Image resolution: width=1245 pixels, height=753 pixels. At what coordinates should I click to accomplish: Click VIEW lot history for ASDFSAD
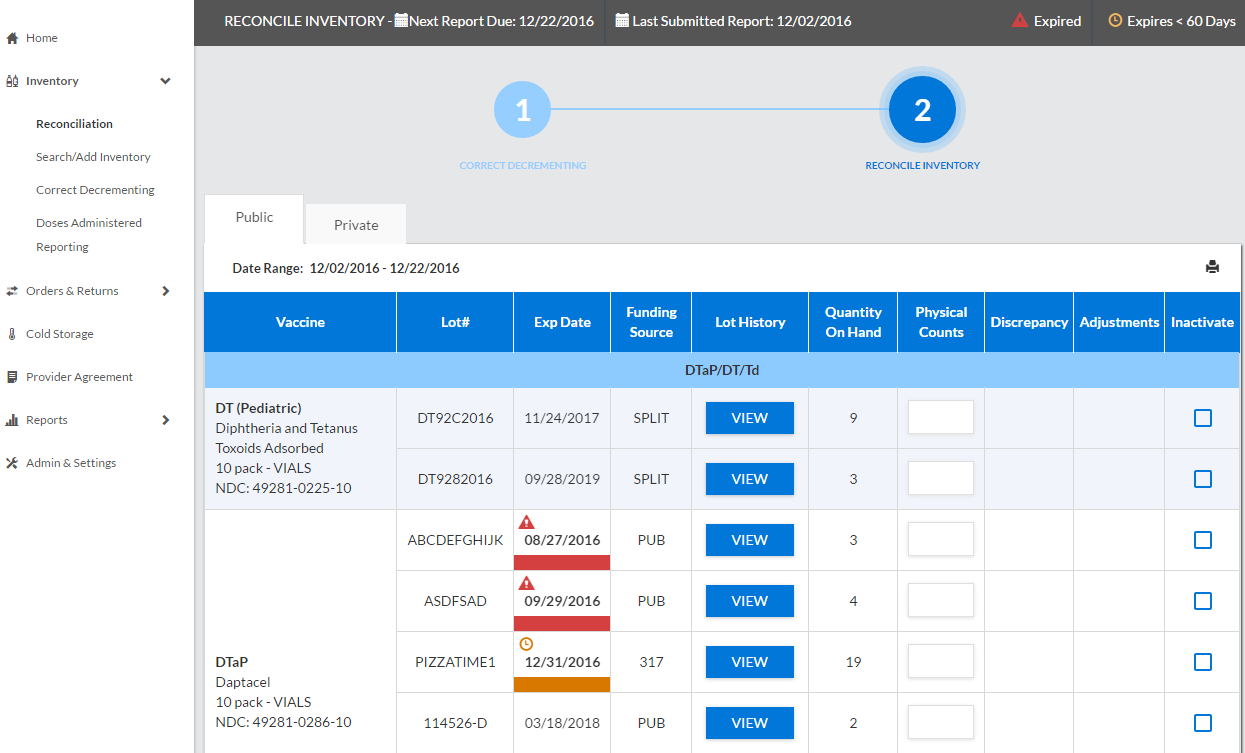749,600
